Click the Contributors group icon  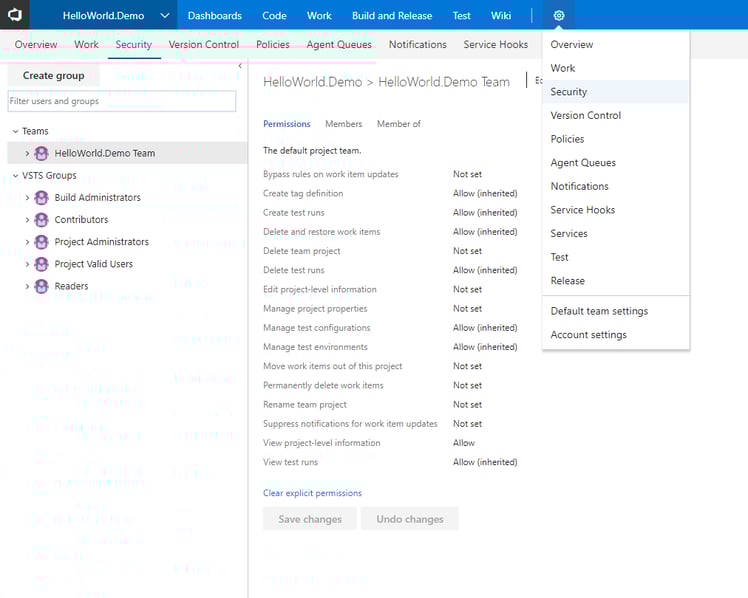42,220
